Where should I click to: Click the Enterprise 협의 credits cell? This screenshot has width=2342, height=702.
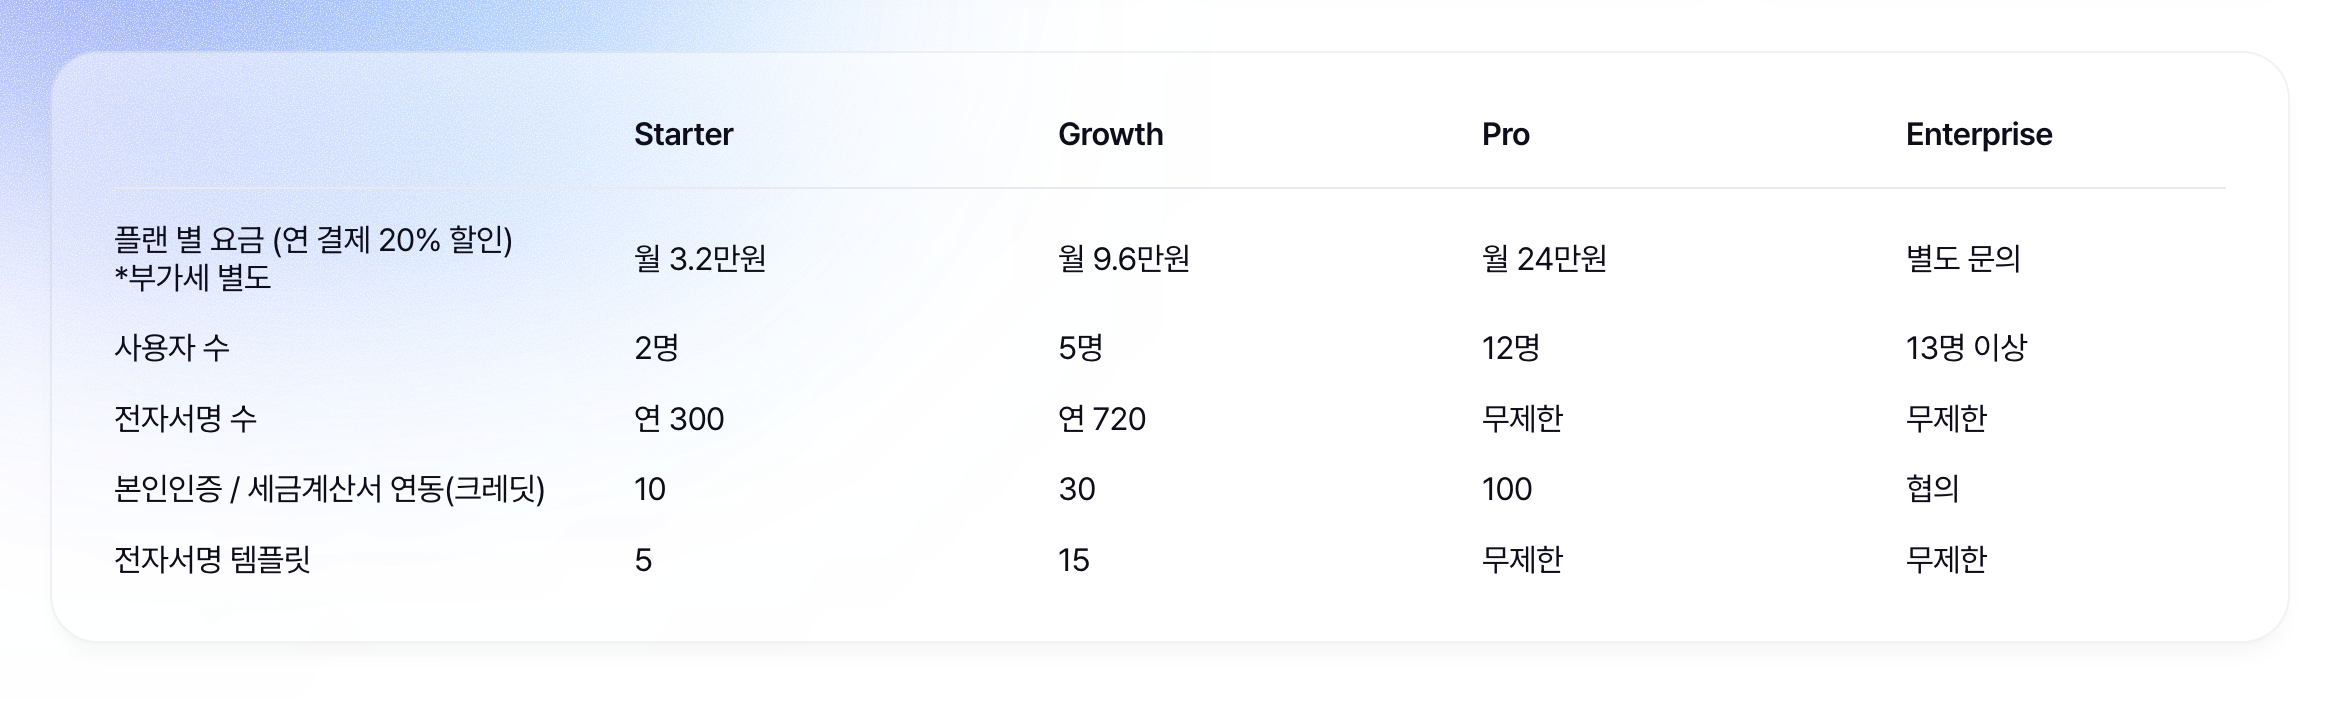(1932, 489)
